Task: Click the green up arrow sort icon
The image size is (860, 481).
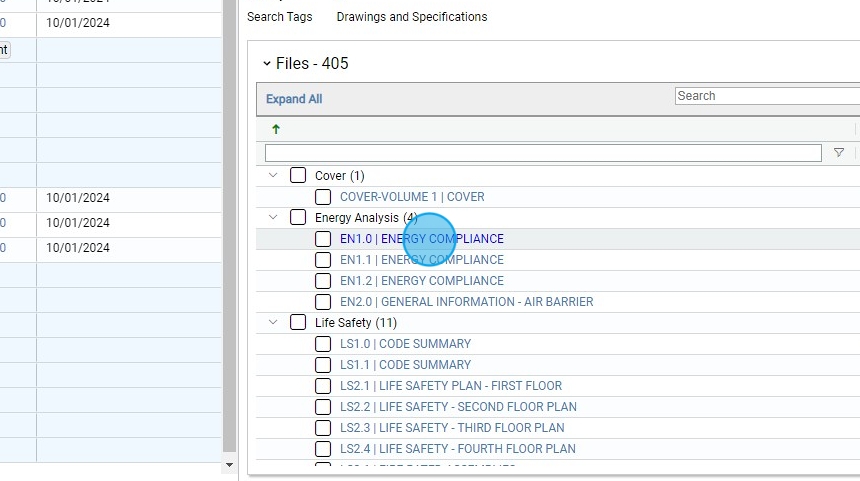Action: coord(276,129)
